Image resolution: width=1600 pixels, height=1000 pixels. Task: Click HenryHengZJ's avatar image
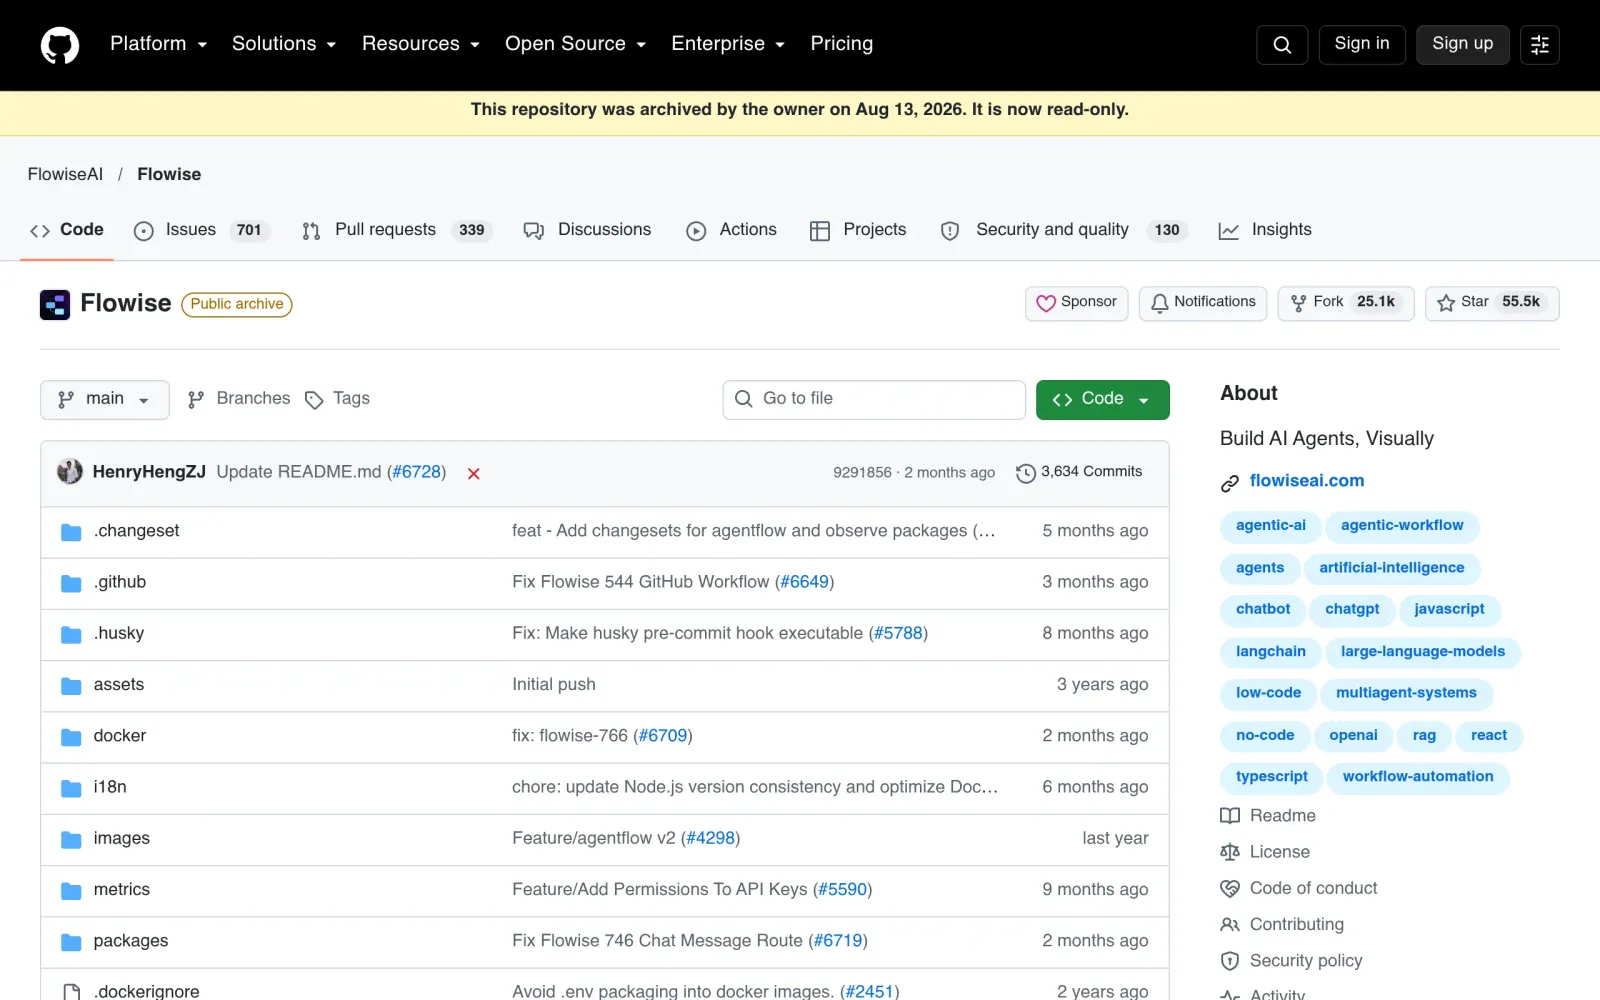(x=70, y=472)
